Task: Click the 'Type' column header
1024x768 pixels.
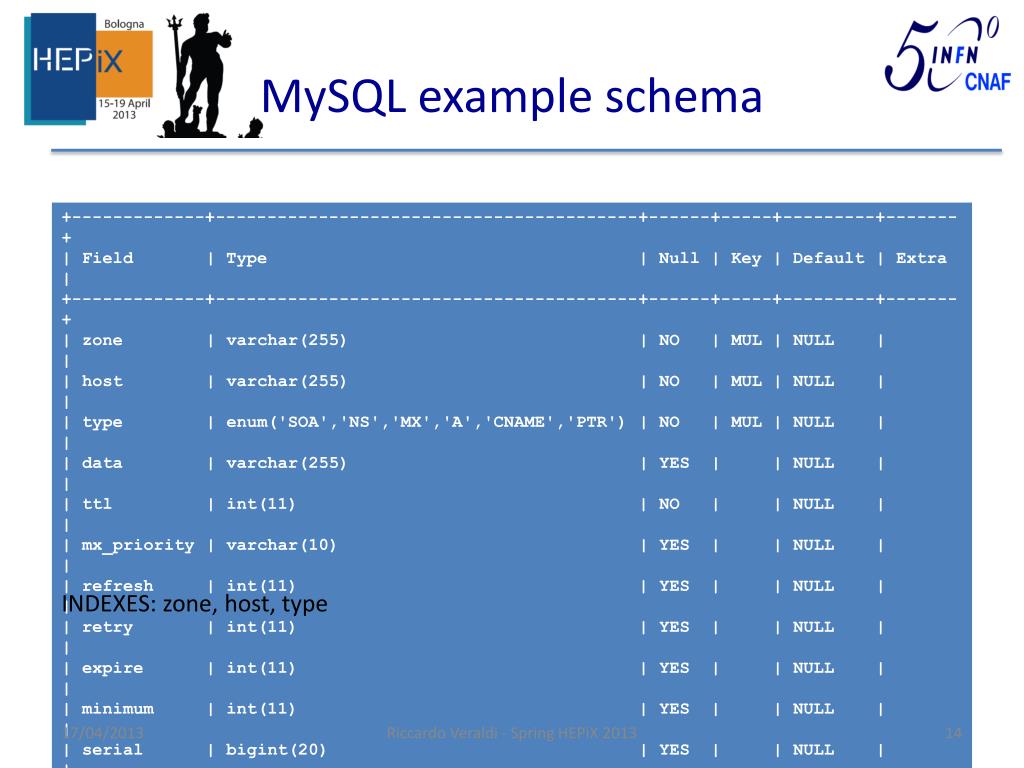Action: point(246,259)
